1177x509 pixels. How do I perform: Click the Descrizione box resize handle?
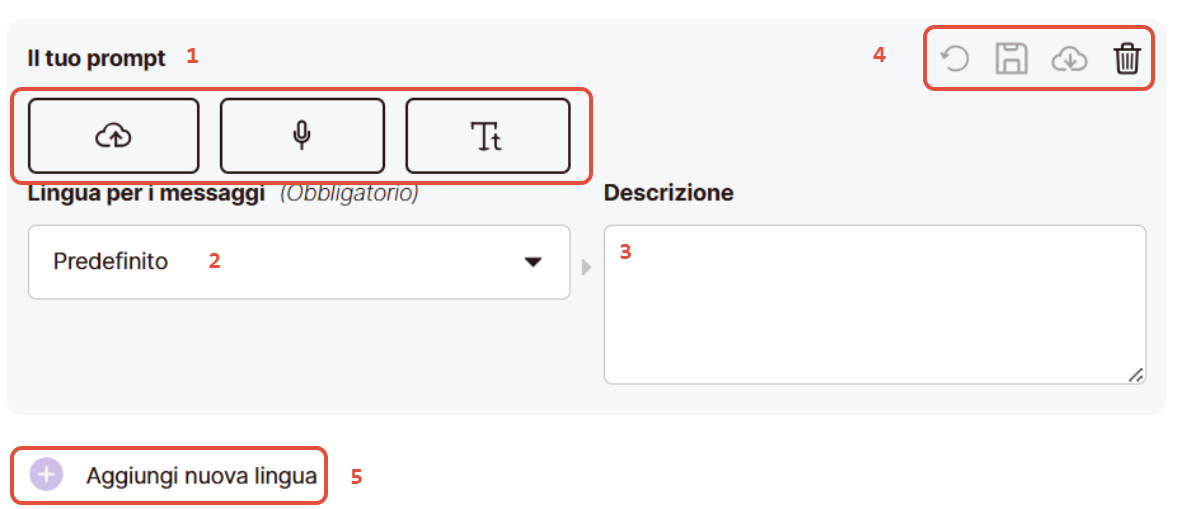click(x=1135, y=374)
